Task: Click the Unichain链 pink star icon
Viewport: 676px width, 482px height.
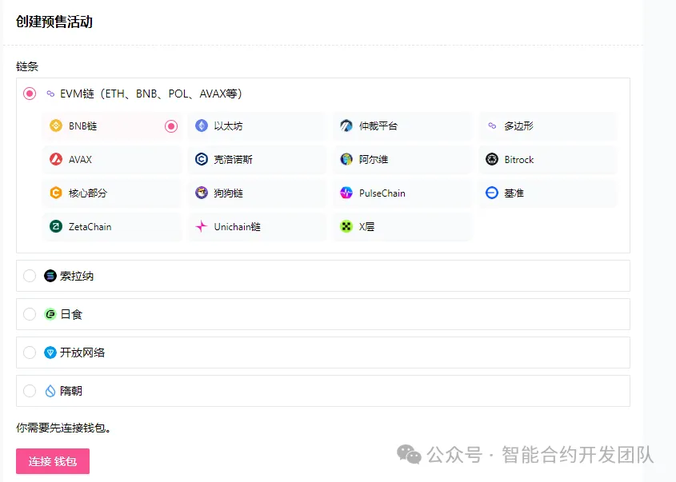Action: tap(201, 226)
